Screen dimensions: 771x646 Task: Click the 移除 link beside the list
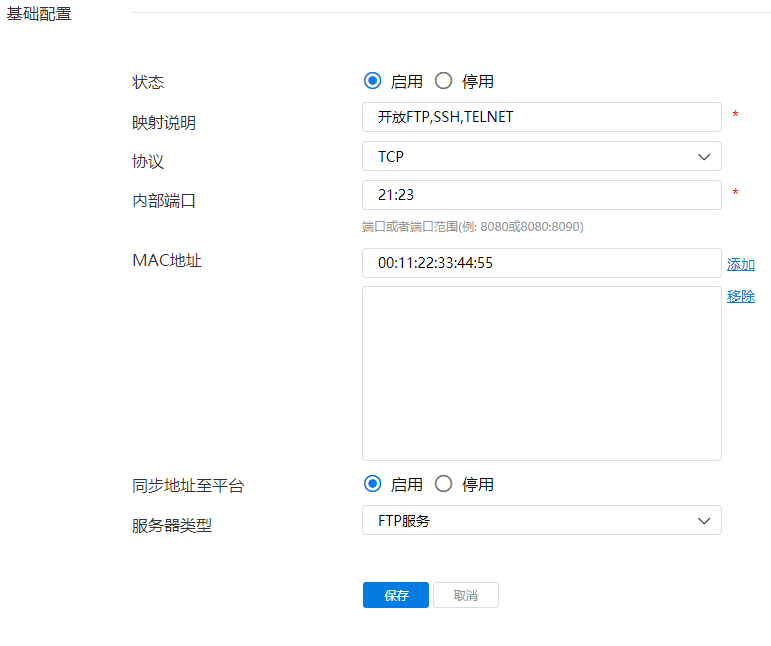click(740, 296)
